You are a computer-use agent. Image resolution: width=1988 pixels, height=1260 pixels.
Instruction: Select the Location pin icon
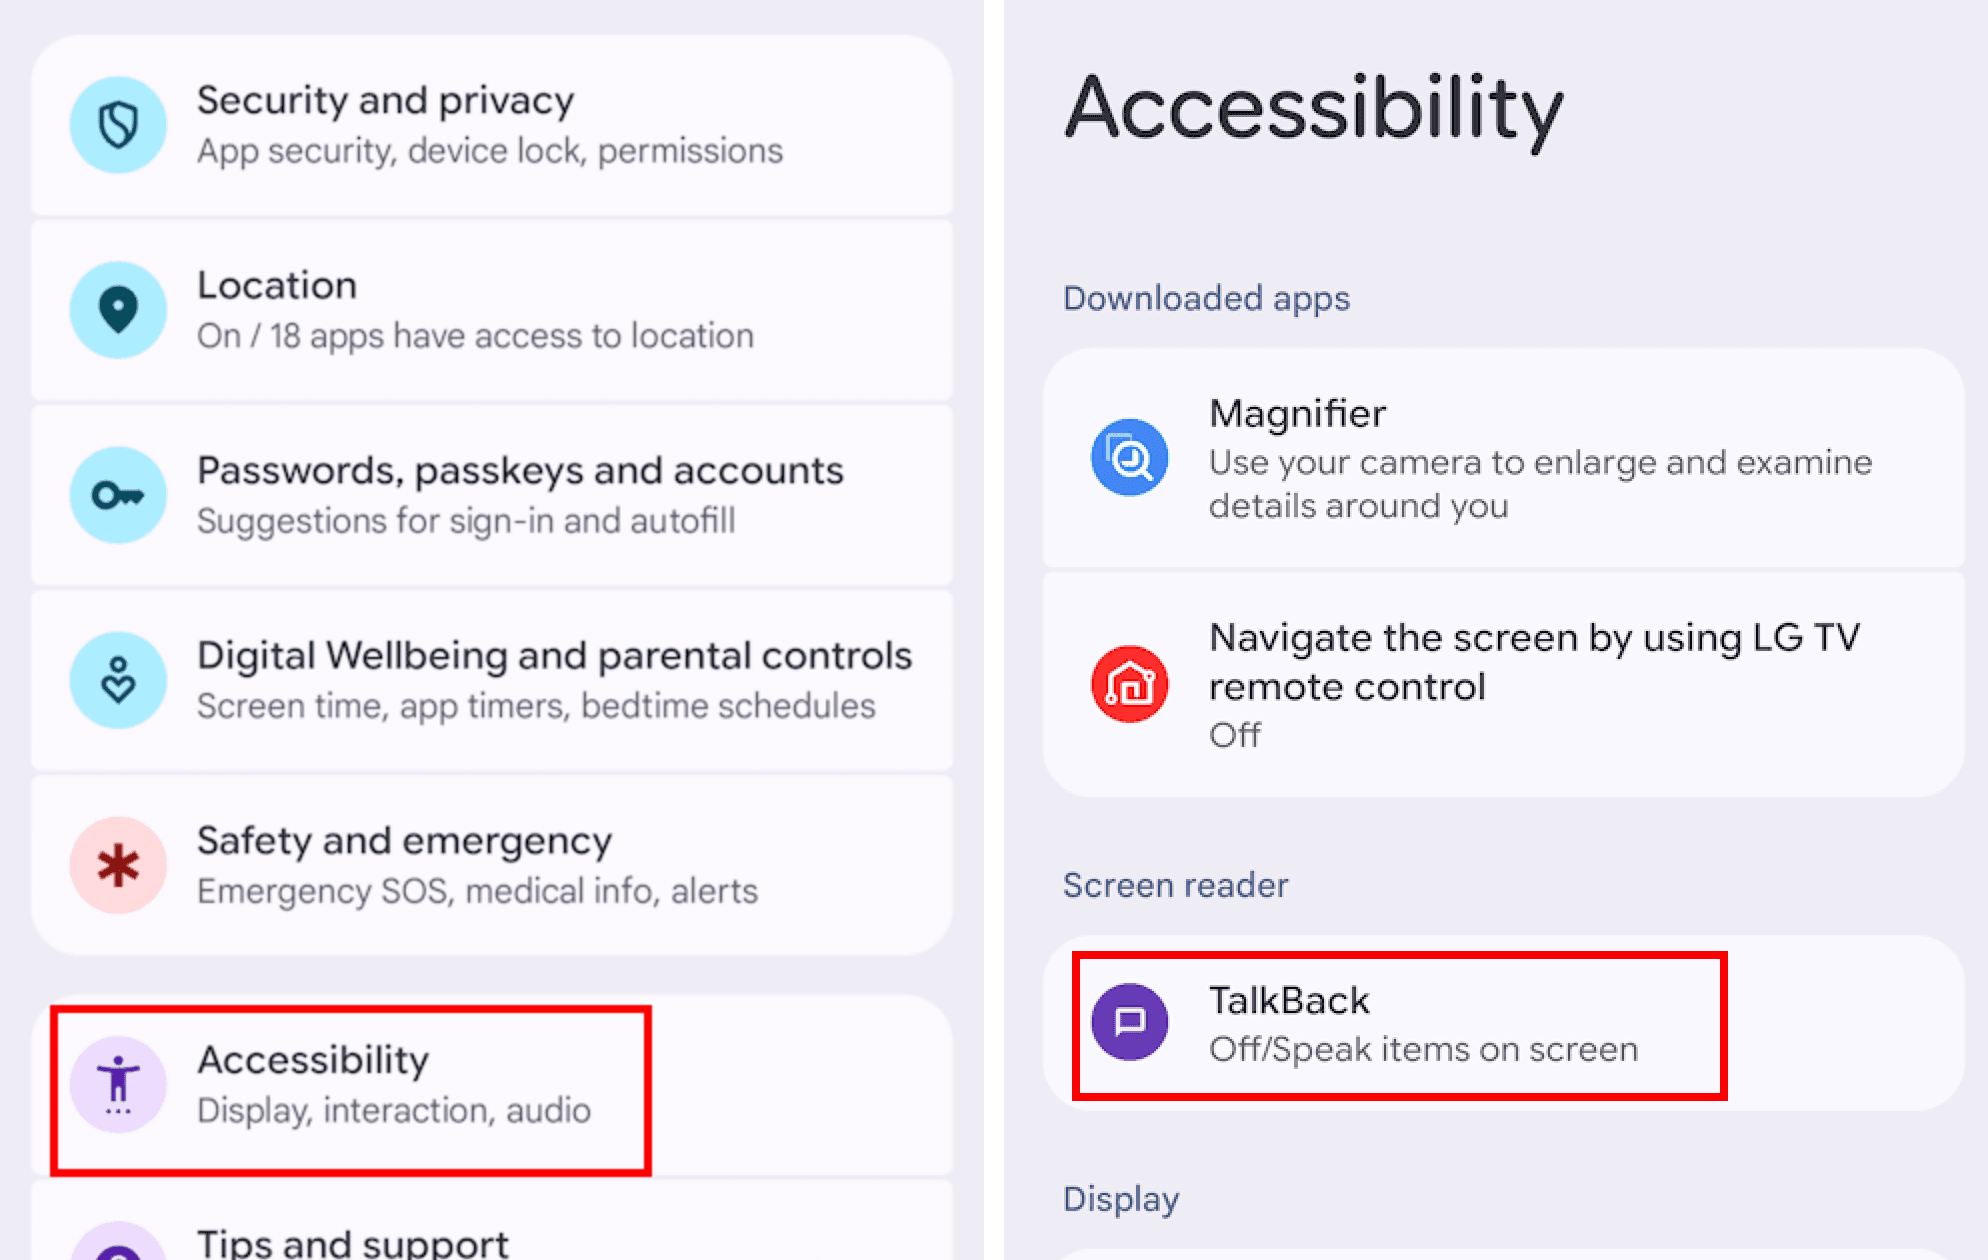(118, 310)
